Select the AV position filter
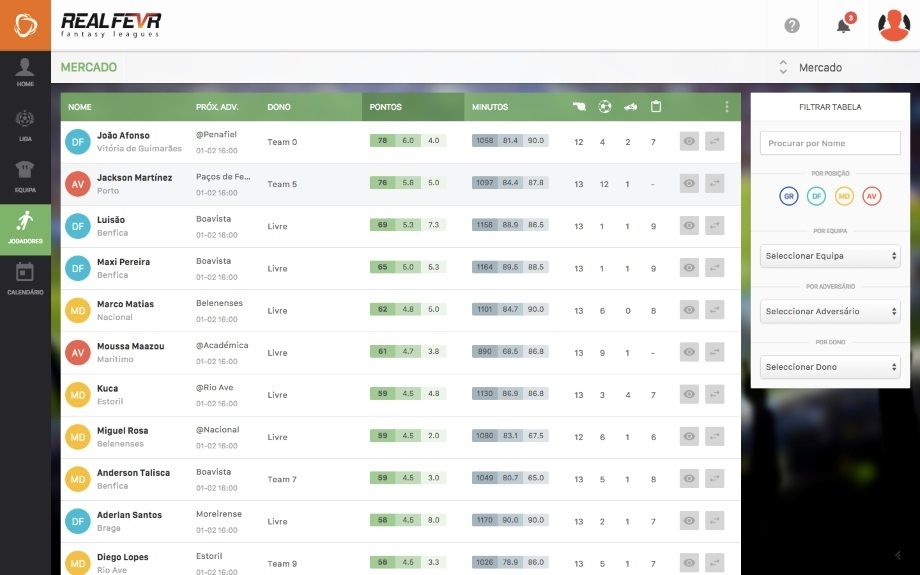This screenshot has width=920, height=575. click(872, 197)
